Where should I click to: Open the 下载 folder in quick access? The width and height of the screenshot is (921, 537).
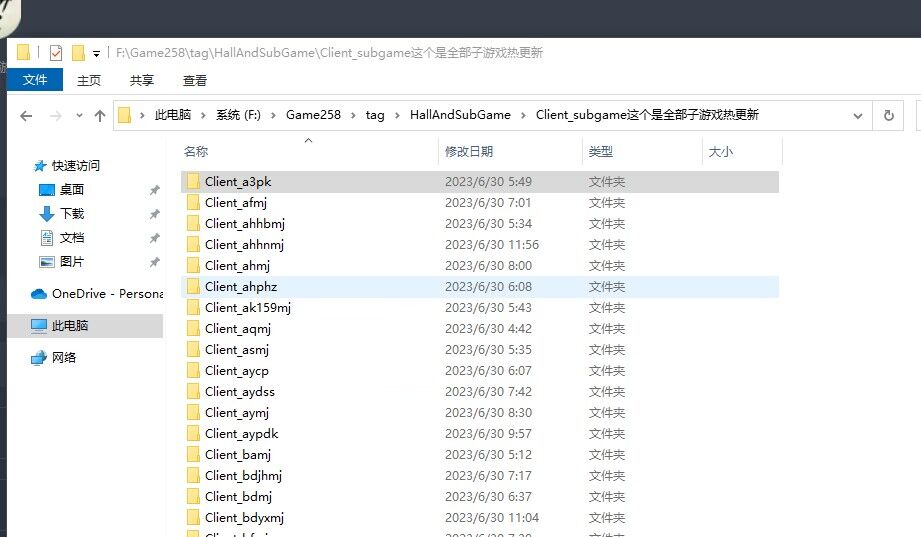click(x=72, y=213)
